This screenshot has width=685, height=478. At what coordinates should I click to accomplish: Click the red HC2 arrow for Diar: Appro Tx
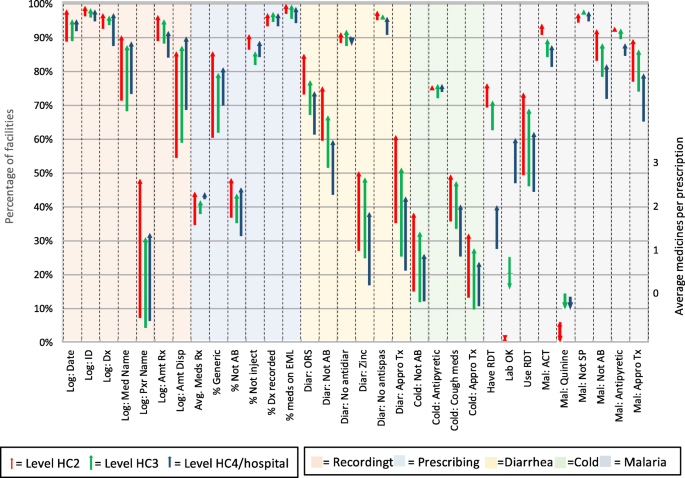click(396, 180)
